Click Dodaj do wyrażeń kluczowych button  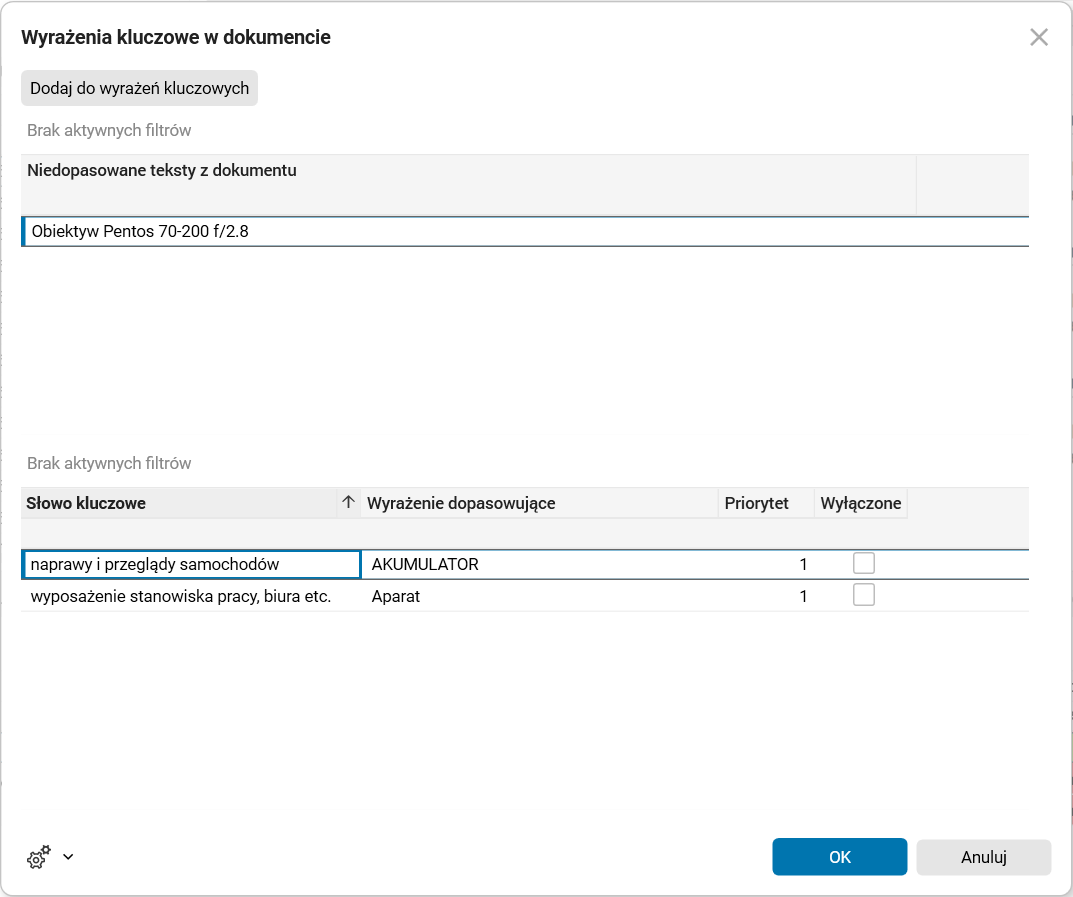point(140,88)
